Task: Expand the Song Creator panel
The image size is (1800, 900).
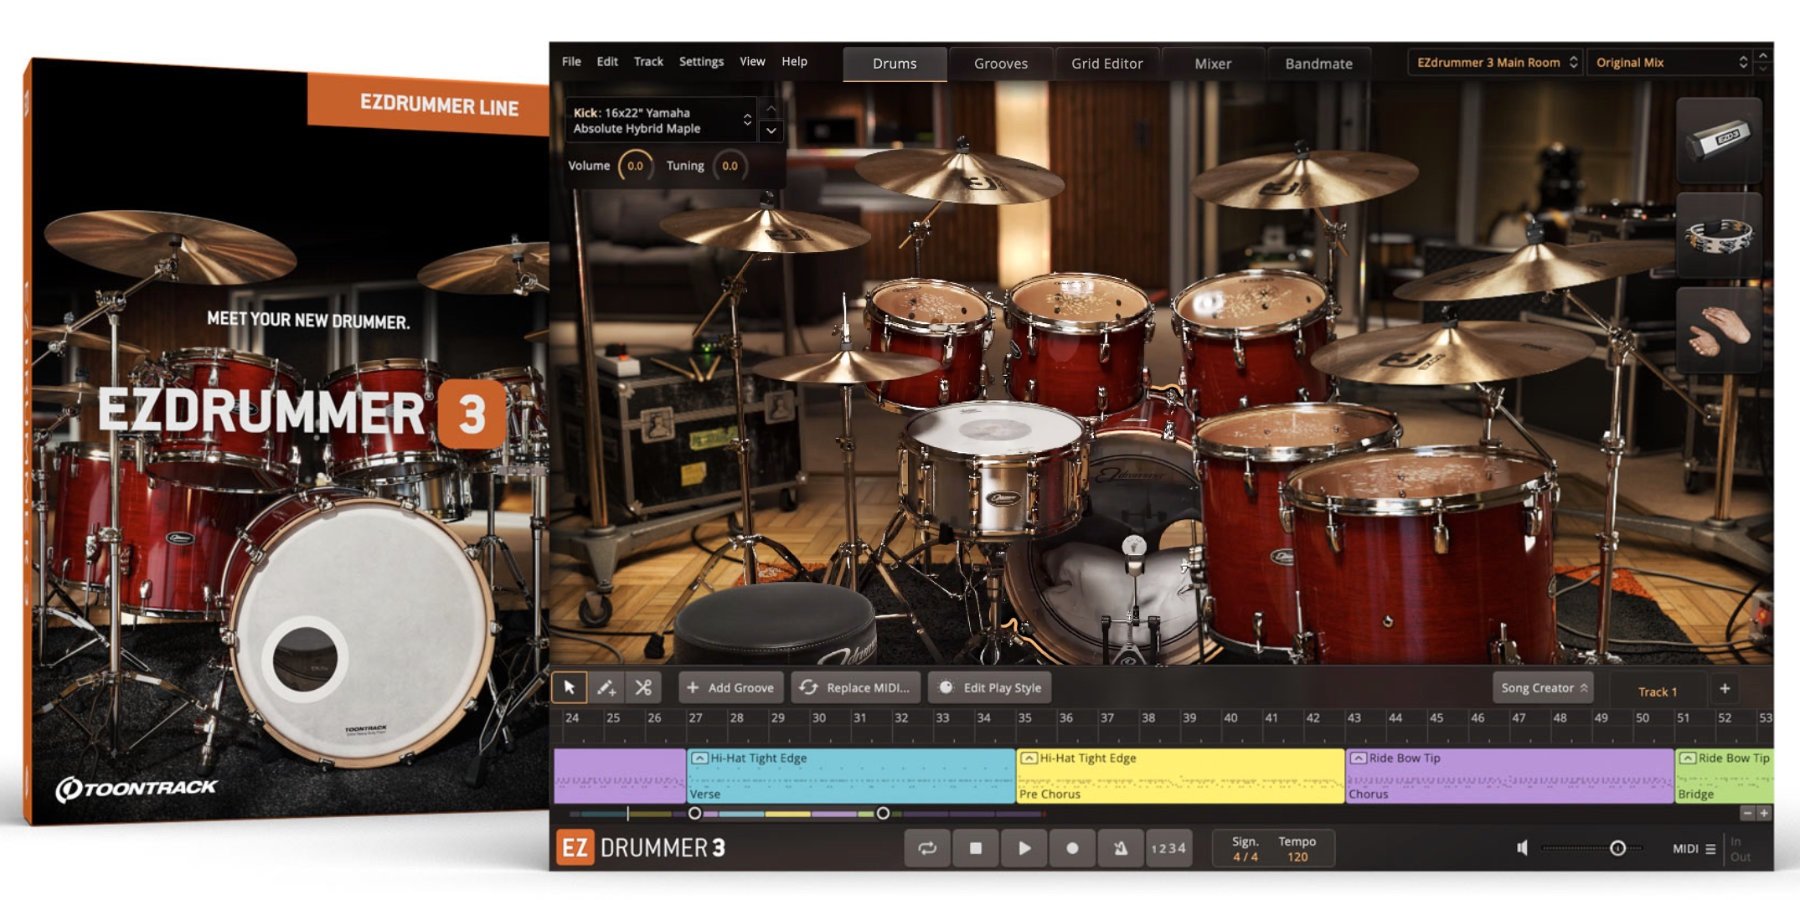Action: click(x=1543, y=688)
